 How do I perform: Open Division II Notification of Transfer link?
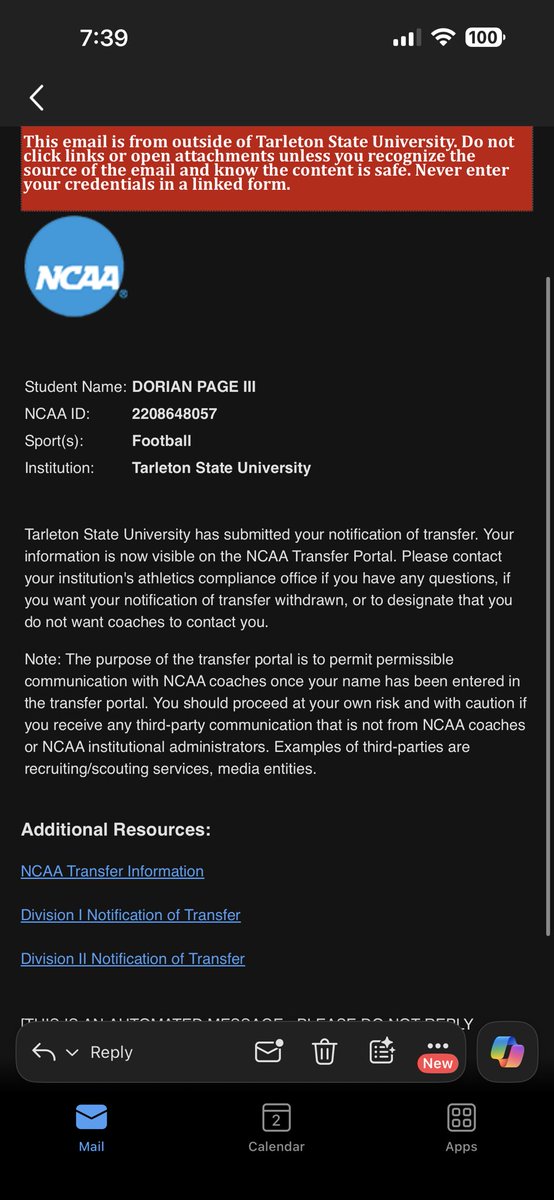click(x=133, y=959)
